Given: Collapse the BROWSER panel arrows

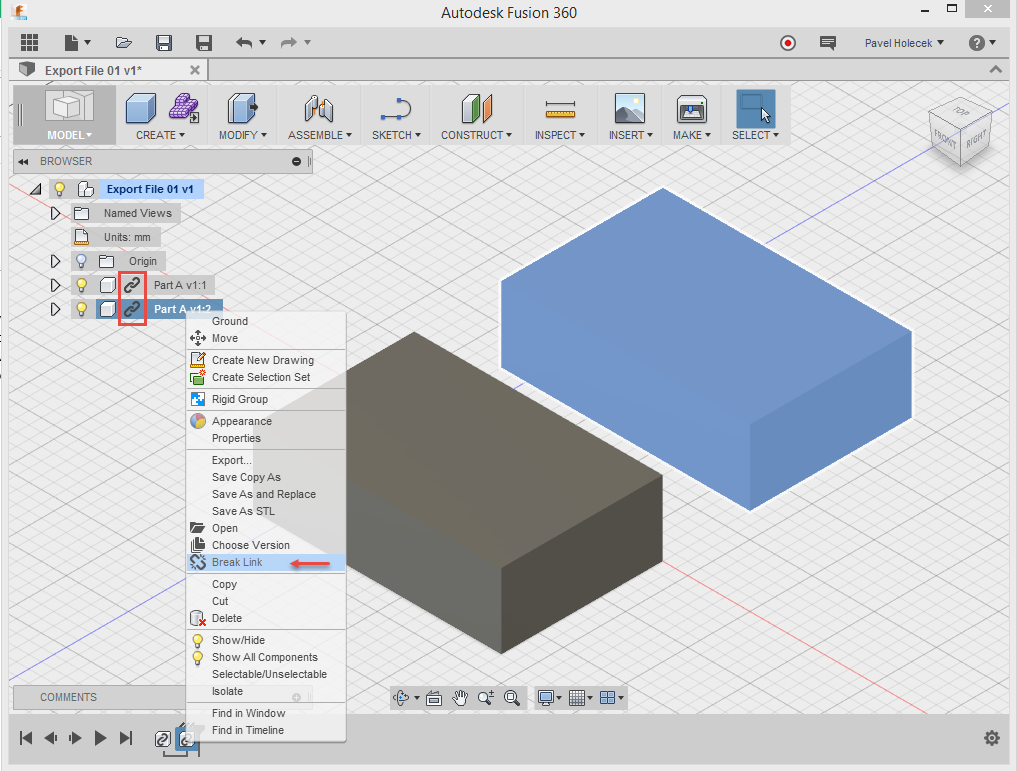Looking at the screenshot, I should click(23, 161).
